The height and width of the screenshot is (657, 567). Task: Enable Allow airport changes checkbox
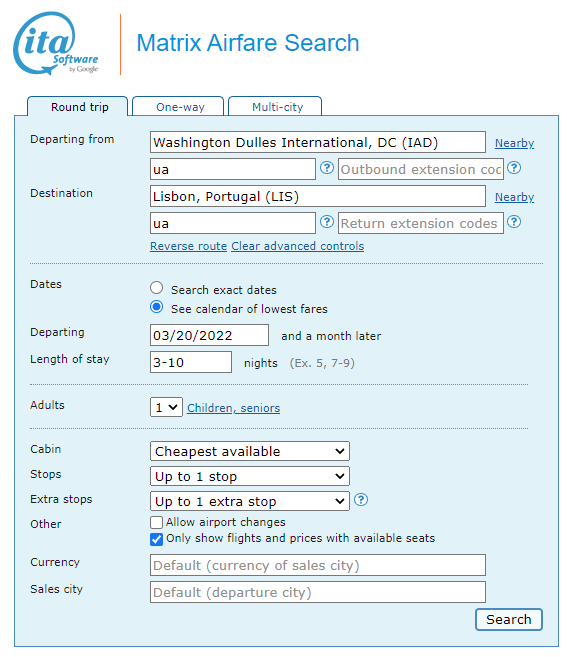tap(156, 522)
